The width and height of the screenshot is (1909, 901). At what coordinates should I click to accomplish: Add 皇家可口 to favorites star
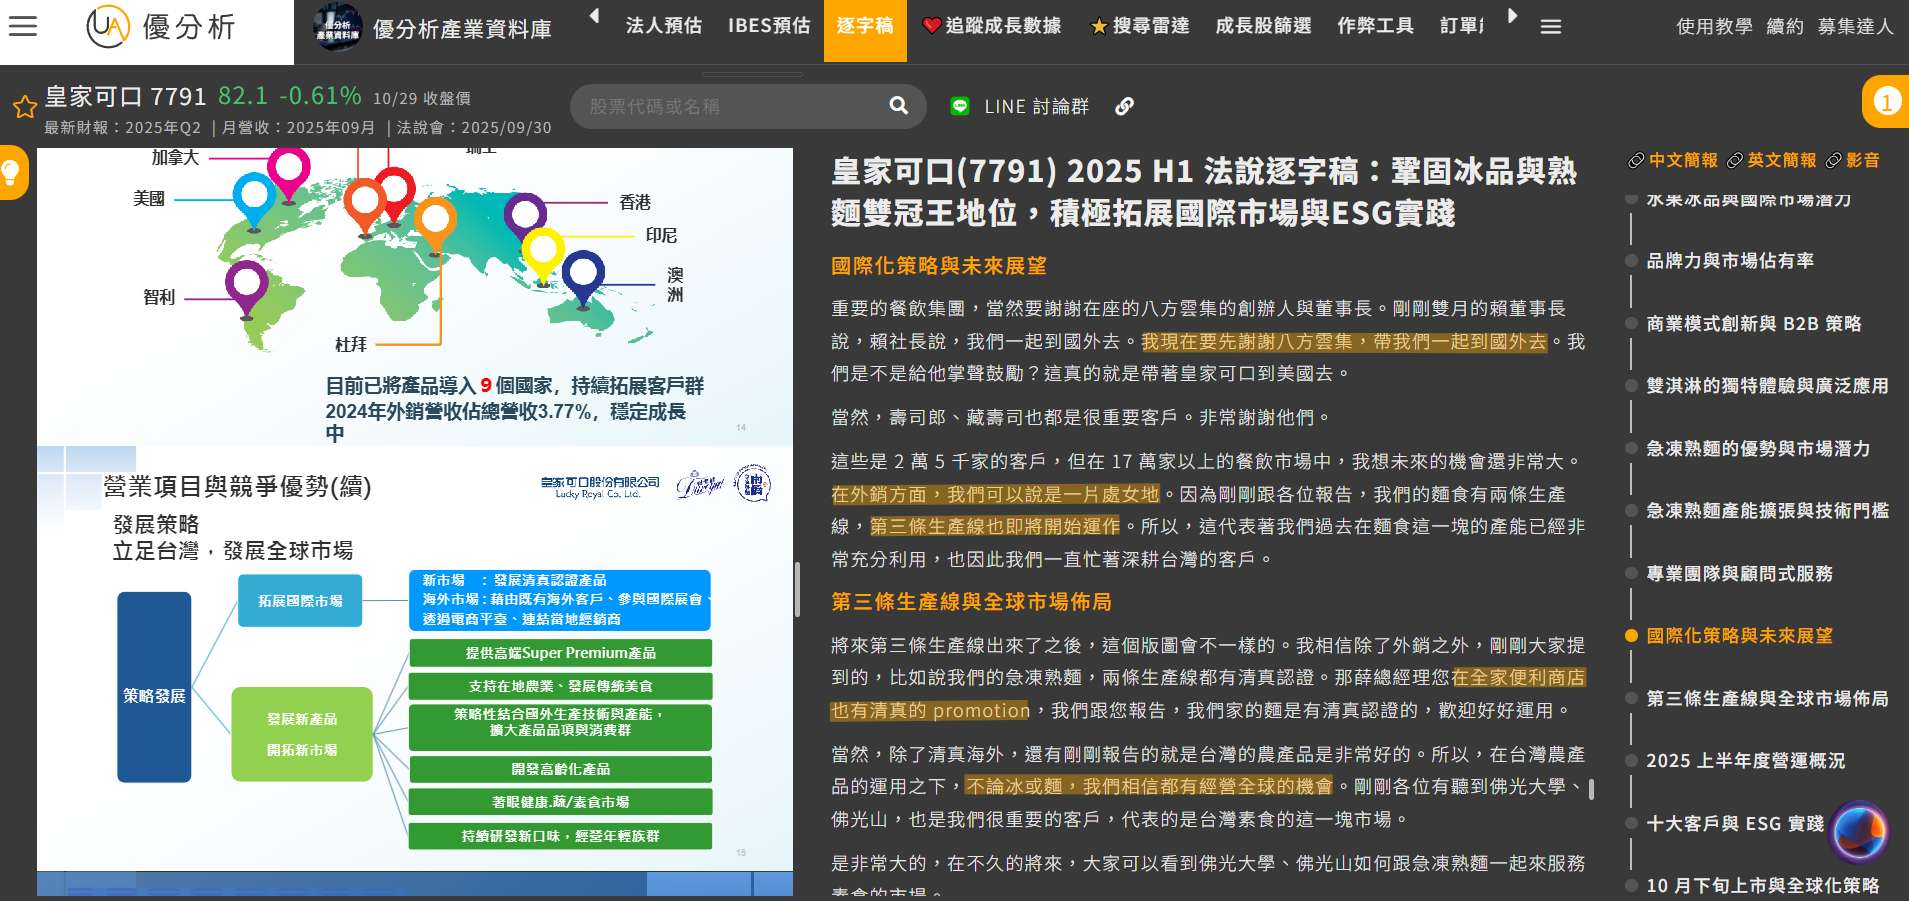(x=24, y=107)
